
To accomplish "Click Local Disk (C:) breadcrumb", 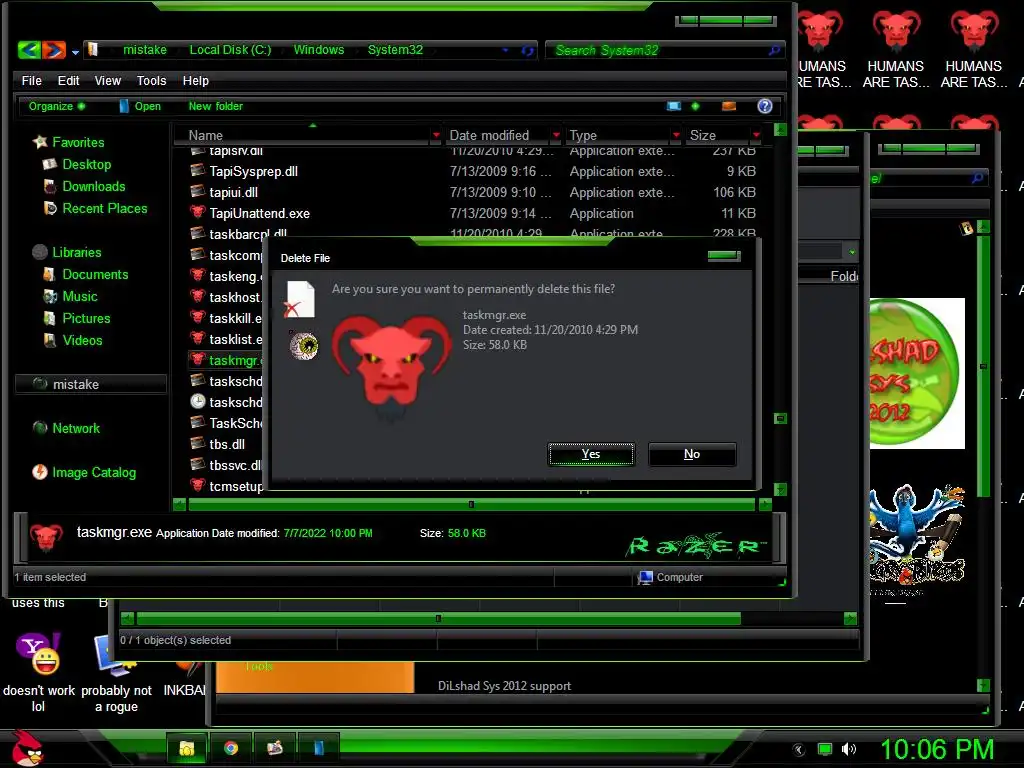I will coord(230,50).
